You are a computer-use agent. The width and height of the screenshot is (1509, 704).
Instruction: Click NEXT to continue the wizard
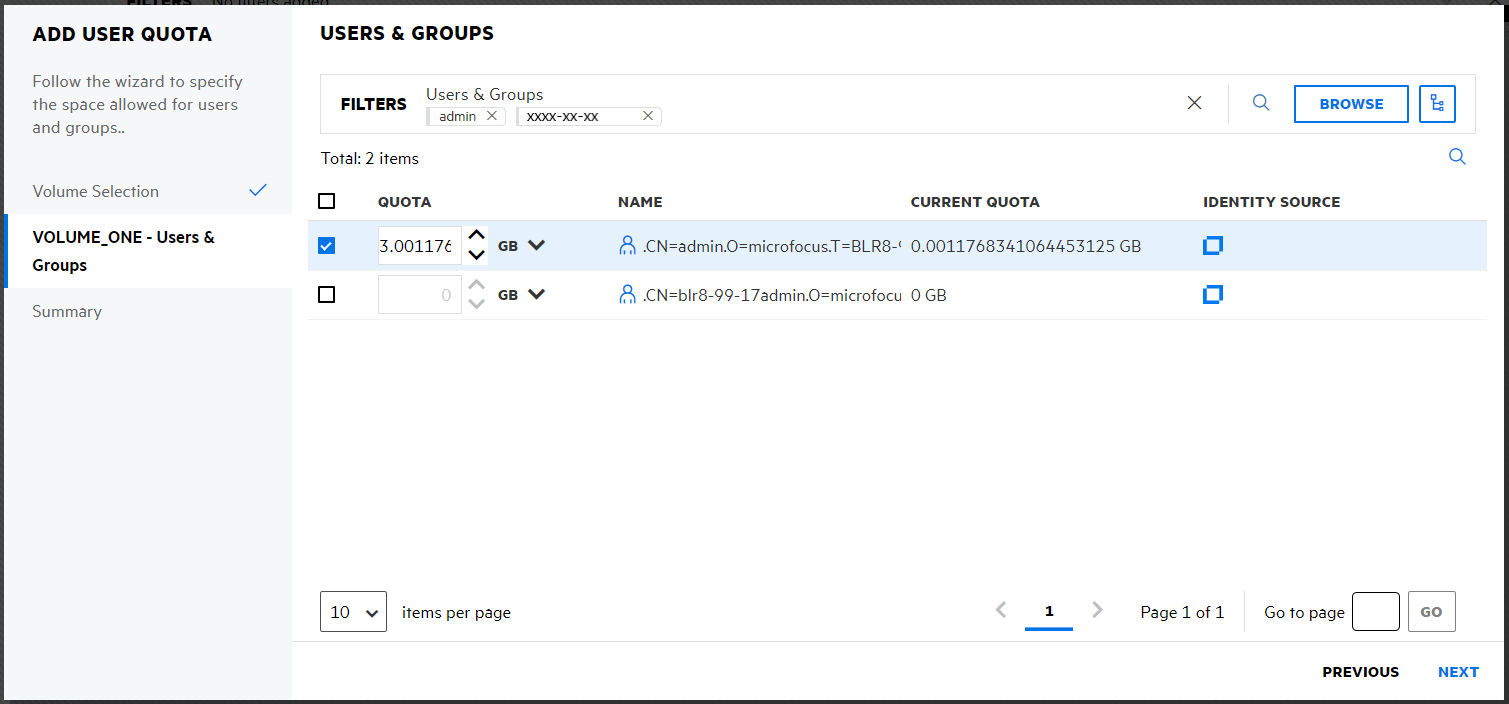[1457, 672]
